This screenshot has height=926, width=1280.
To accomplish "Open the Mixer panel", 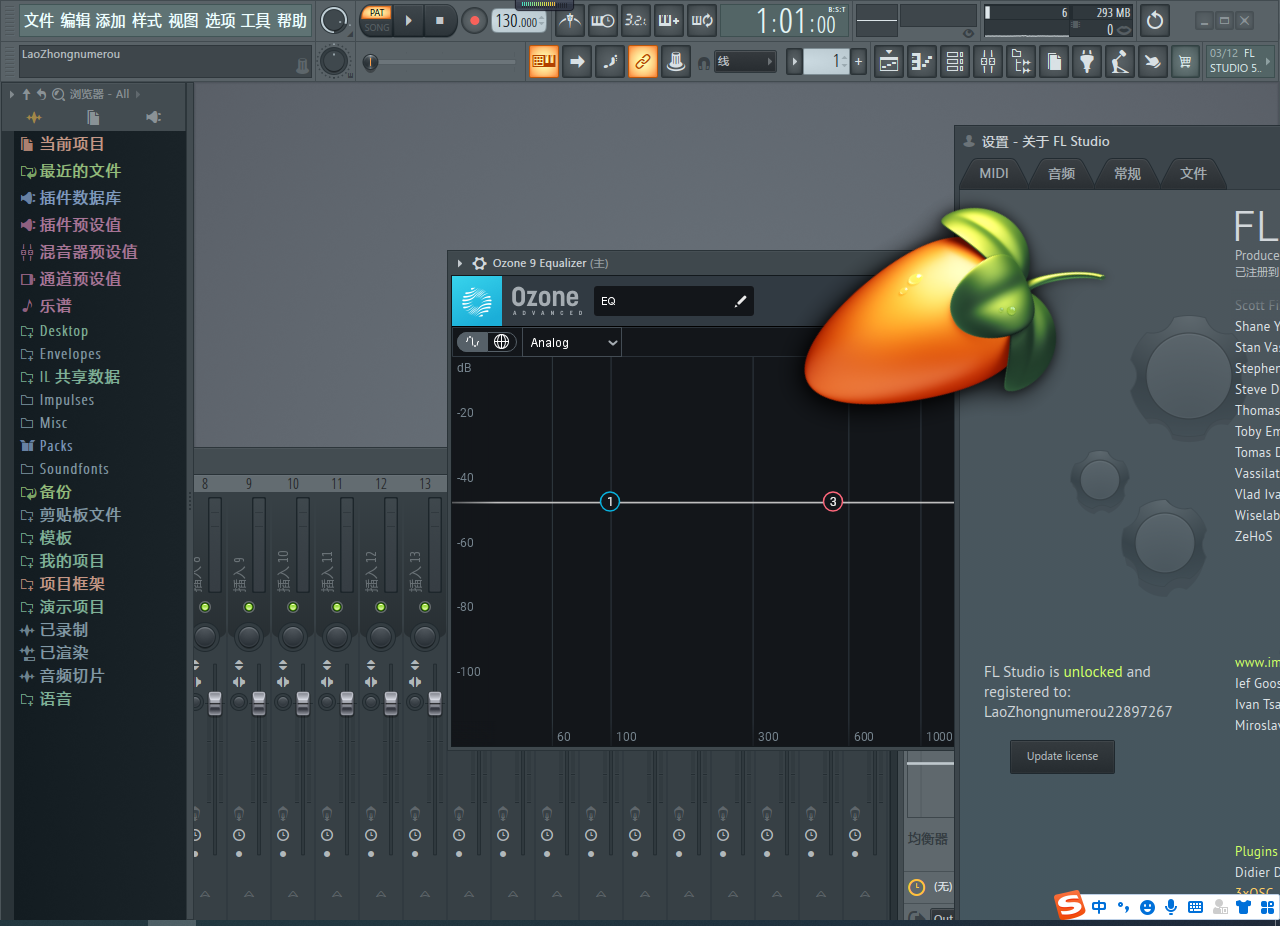I will (988, 61).
